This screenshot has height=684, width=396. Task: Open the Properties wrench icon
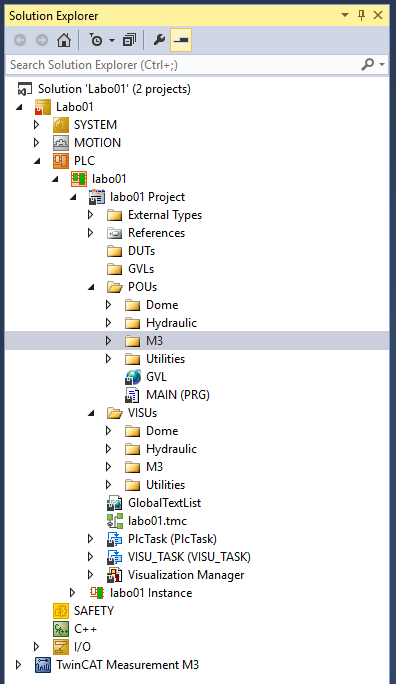click(x=159, y=41)
